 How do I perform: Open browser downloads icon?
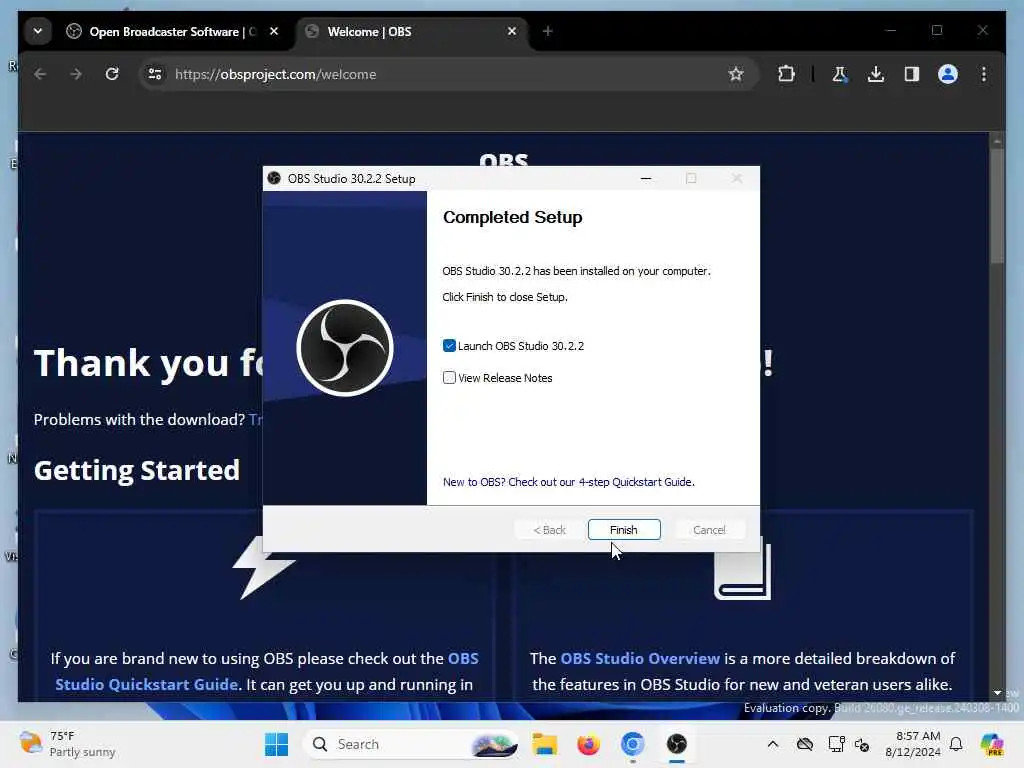(876, 74)
